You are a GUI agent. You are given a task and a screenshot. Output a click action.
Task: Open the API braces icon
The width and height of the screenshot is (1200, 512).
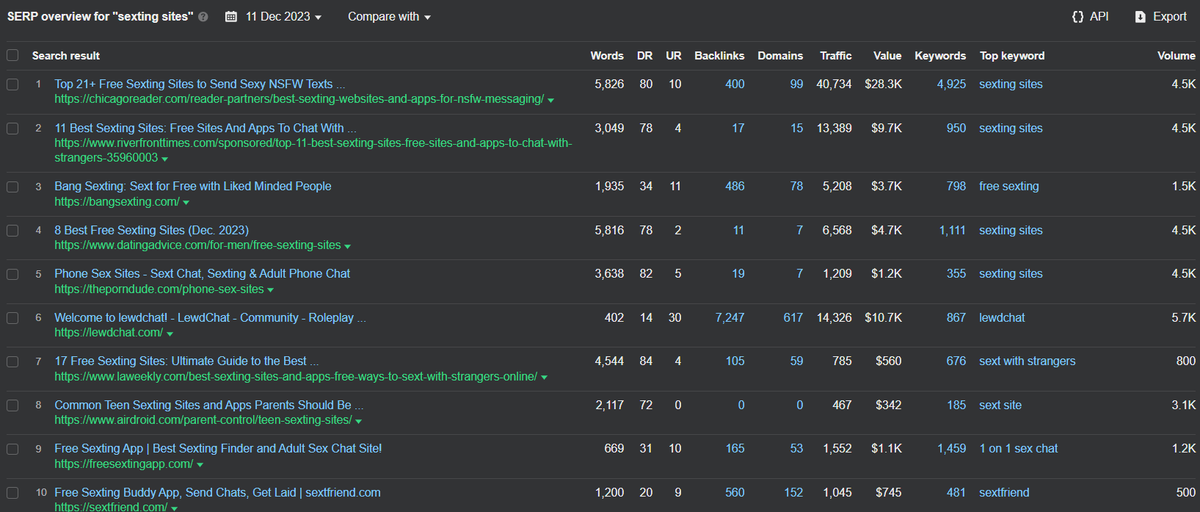[x=1078, y=17]
